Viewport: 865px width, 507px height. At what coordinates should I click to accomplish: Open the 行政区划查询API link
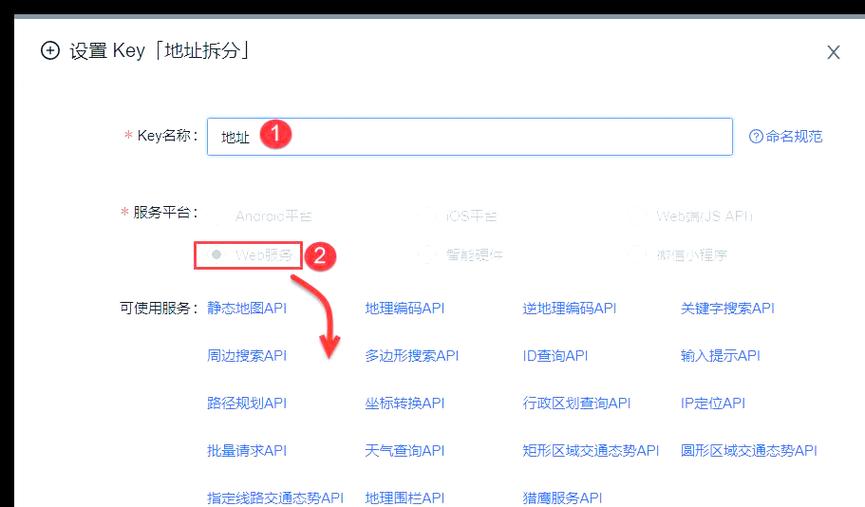576,403
